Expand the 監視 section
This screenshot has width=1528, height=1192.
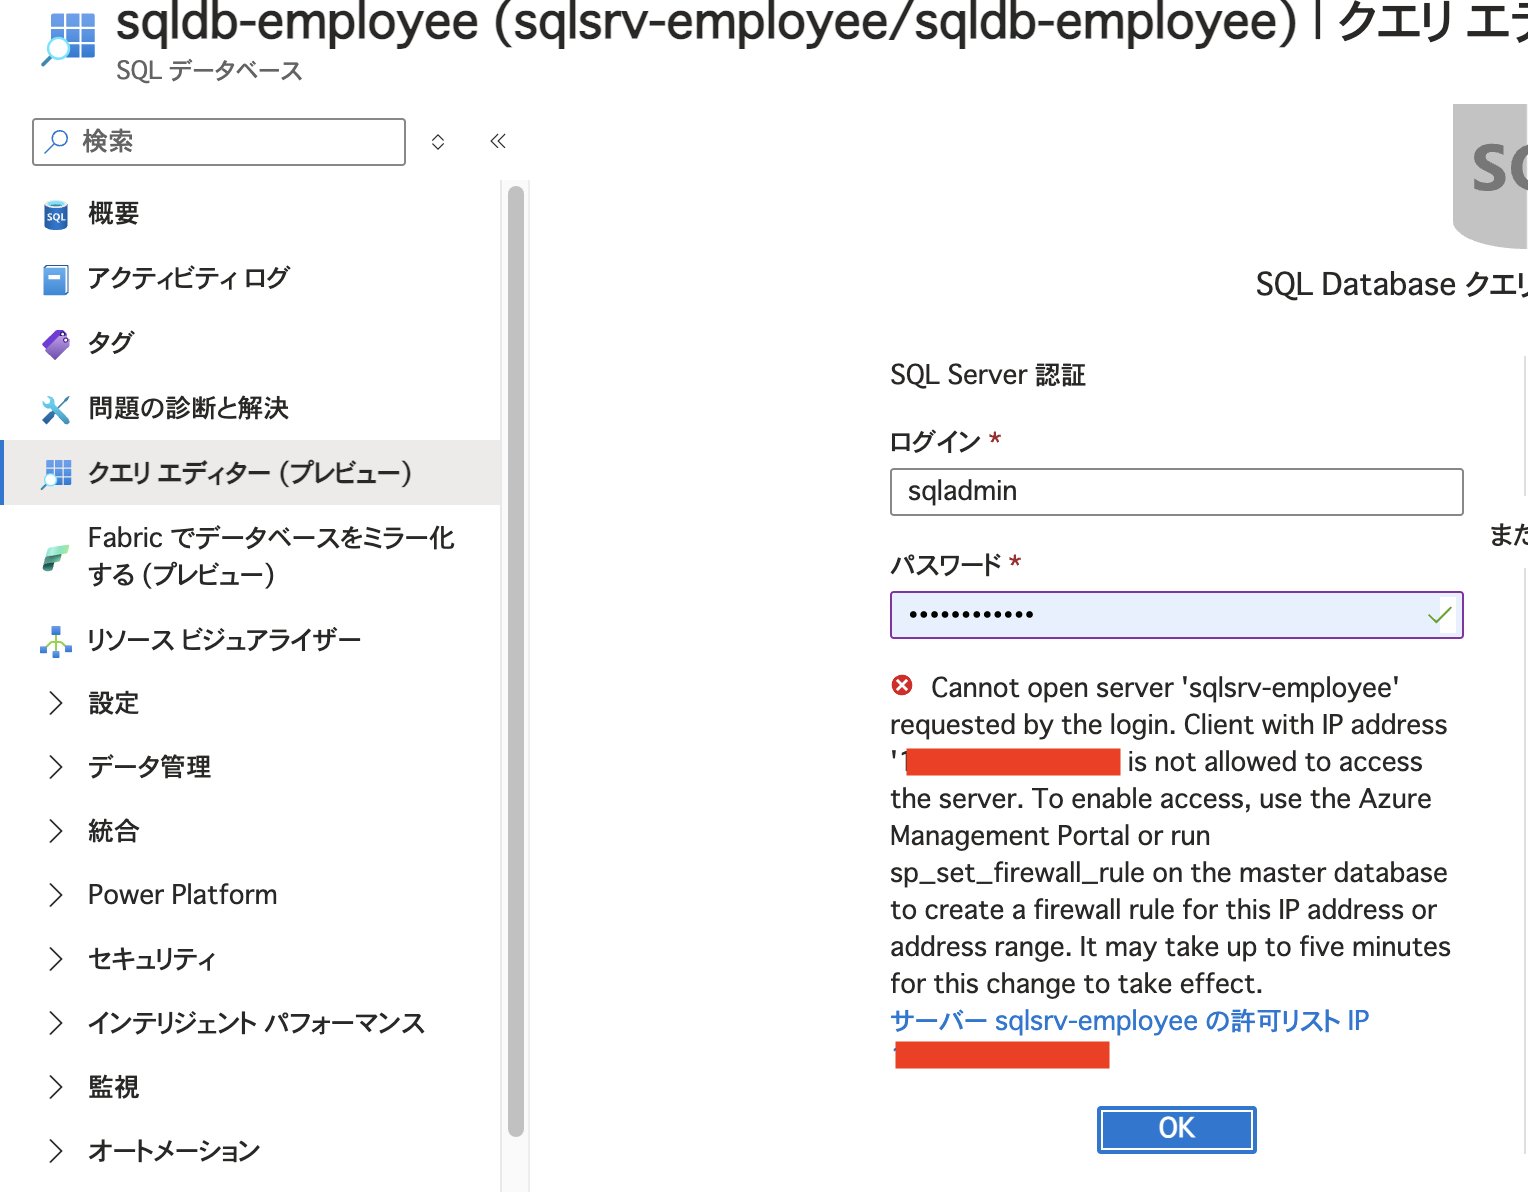113,1087
